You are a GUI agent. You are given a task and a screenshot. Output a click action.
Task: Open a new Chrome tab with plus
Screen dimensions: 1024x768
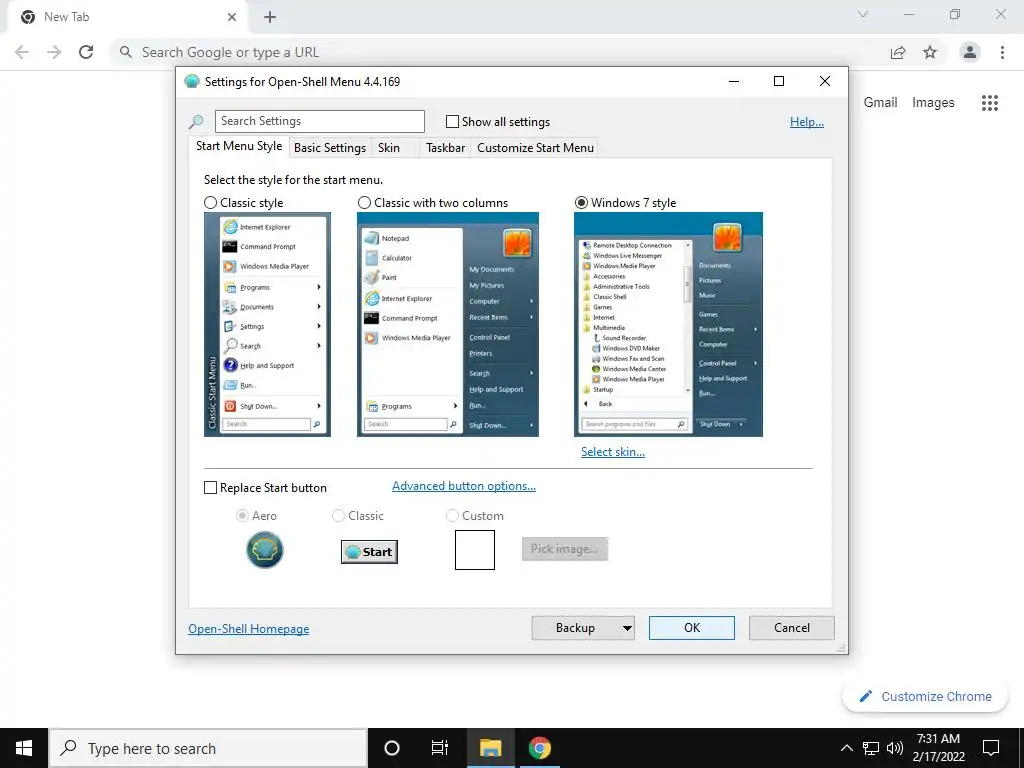pyautogui.click(x=270, y=17)
